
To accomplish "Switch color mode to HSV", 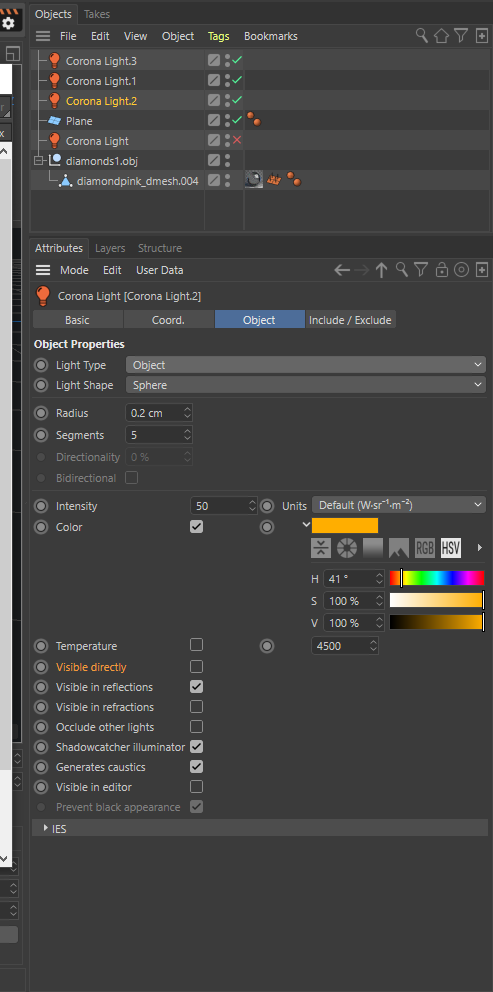I will (451, 548).
